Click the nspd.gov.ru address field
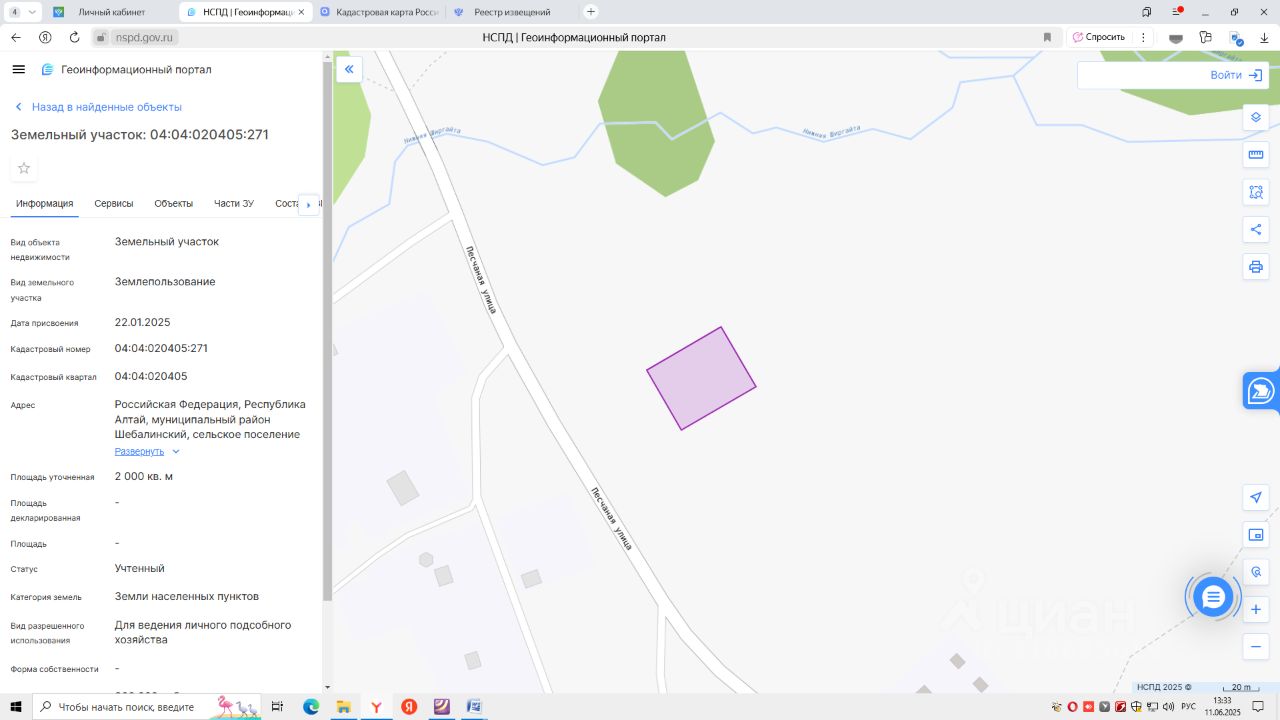The width and height of the screenshot is (1280, 720). tap(143, 37)
